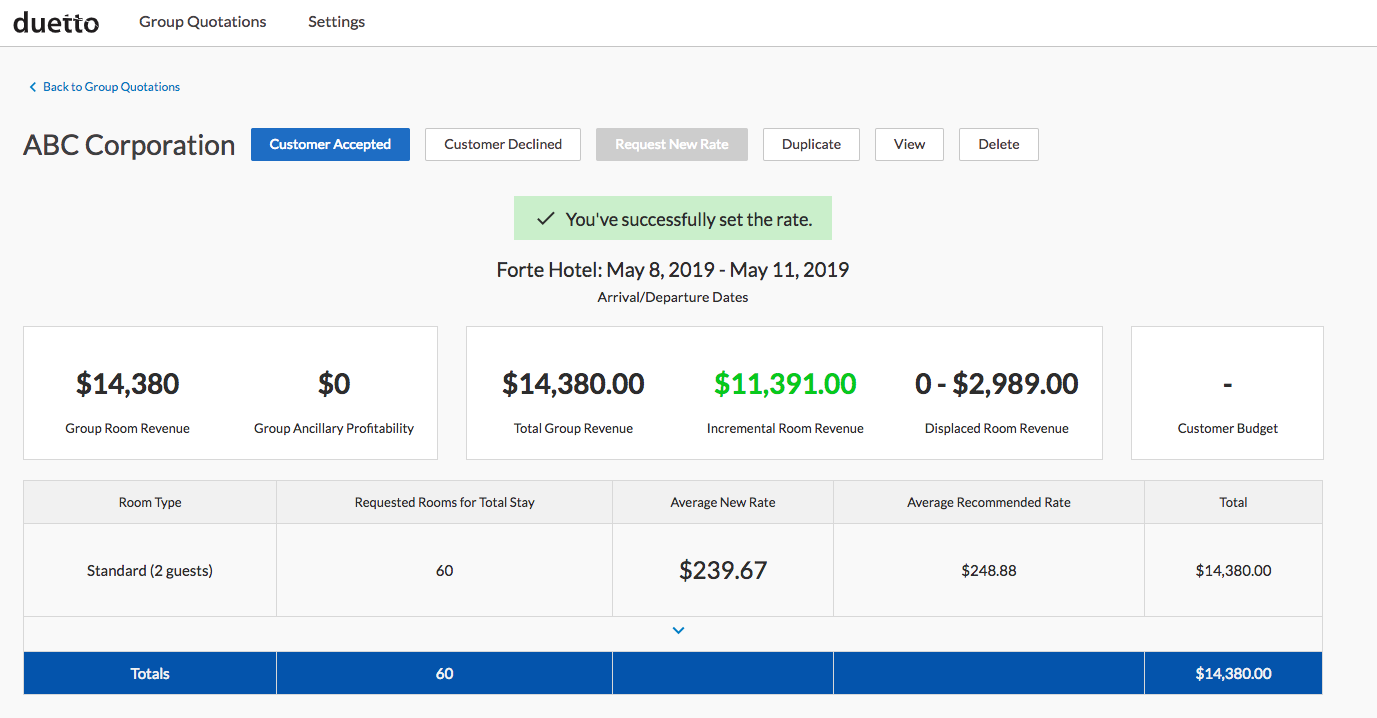Click the Request New Rate button
The width and height of the screenshot is (1377, 718).
(671, 144)
